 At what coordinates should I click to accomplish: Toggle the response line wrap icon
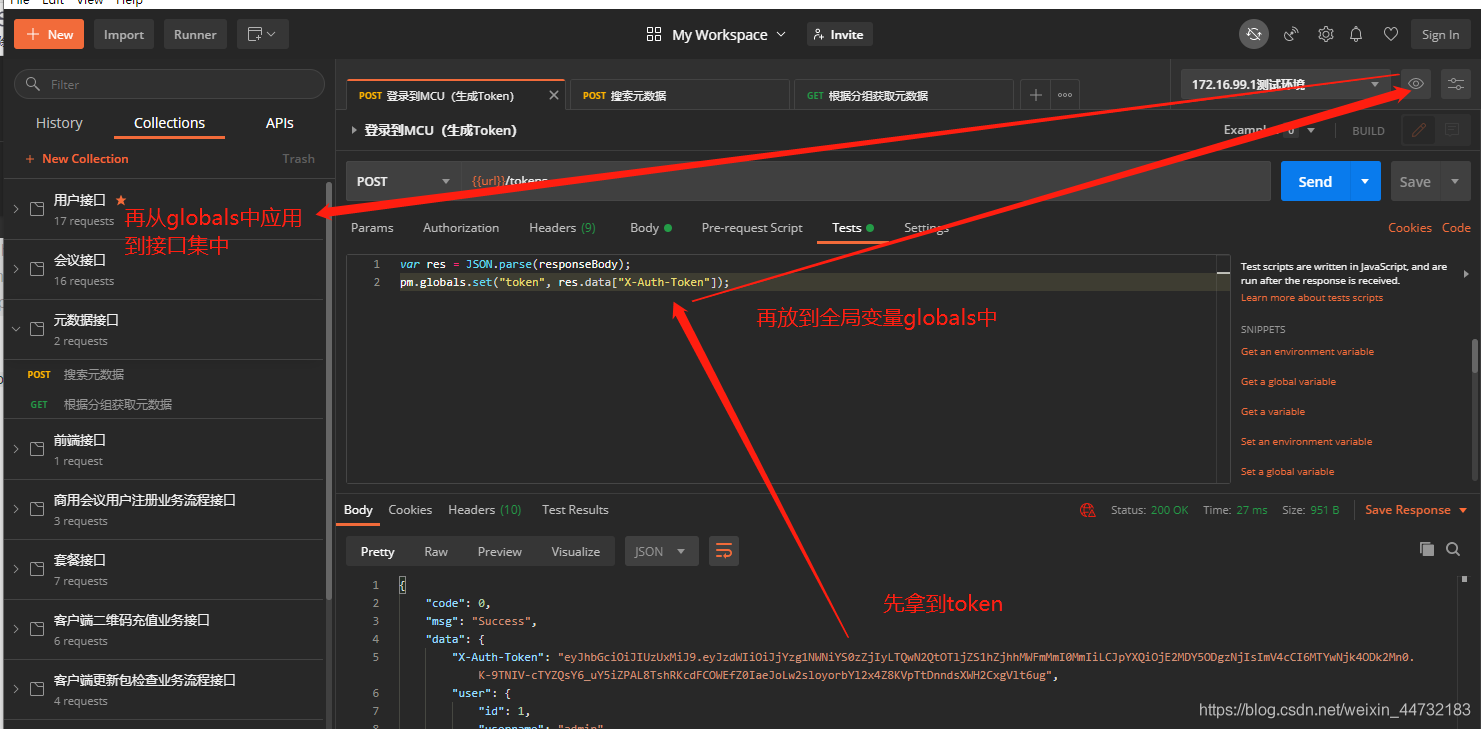click(x=724, y=551)
